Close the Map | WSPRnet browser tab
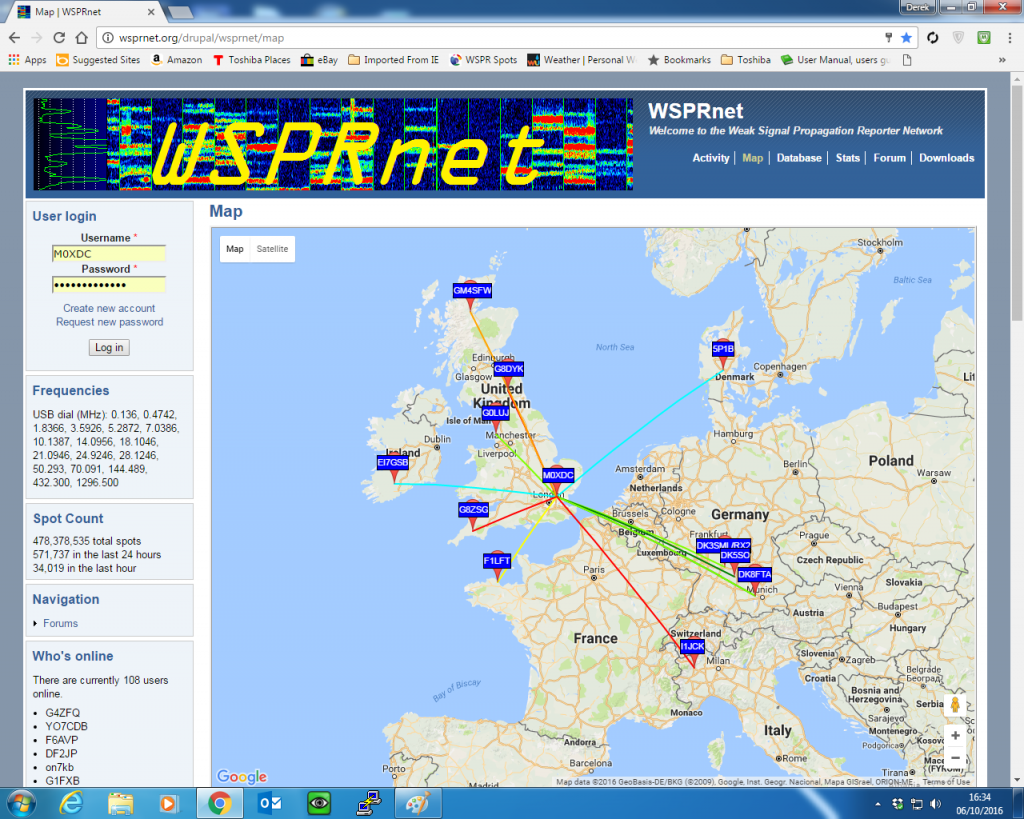The width and height of the screenshot is (1024, 819). coord(151,12)
